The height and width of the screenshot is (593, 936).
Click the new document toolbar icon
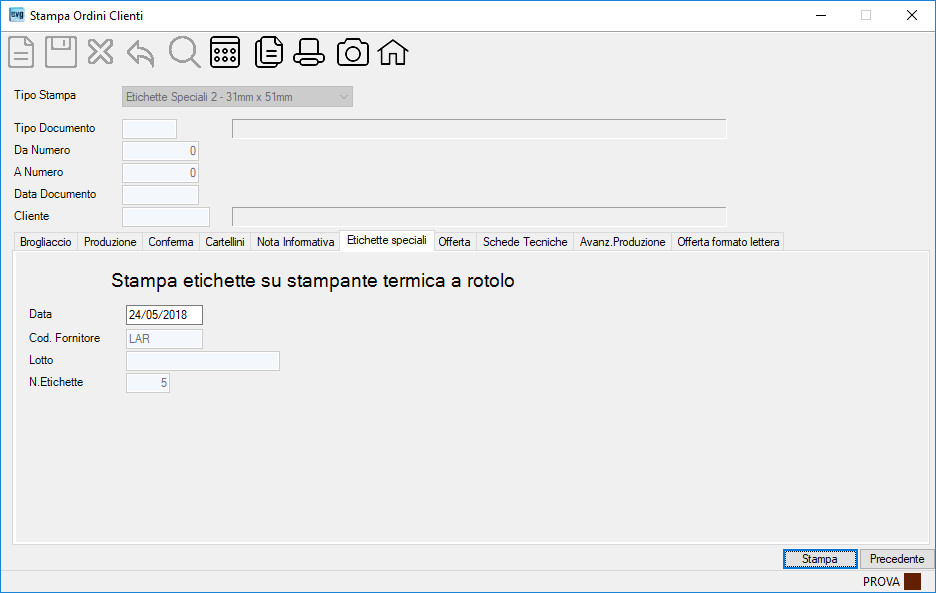pos(21,53)
